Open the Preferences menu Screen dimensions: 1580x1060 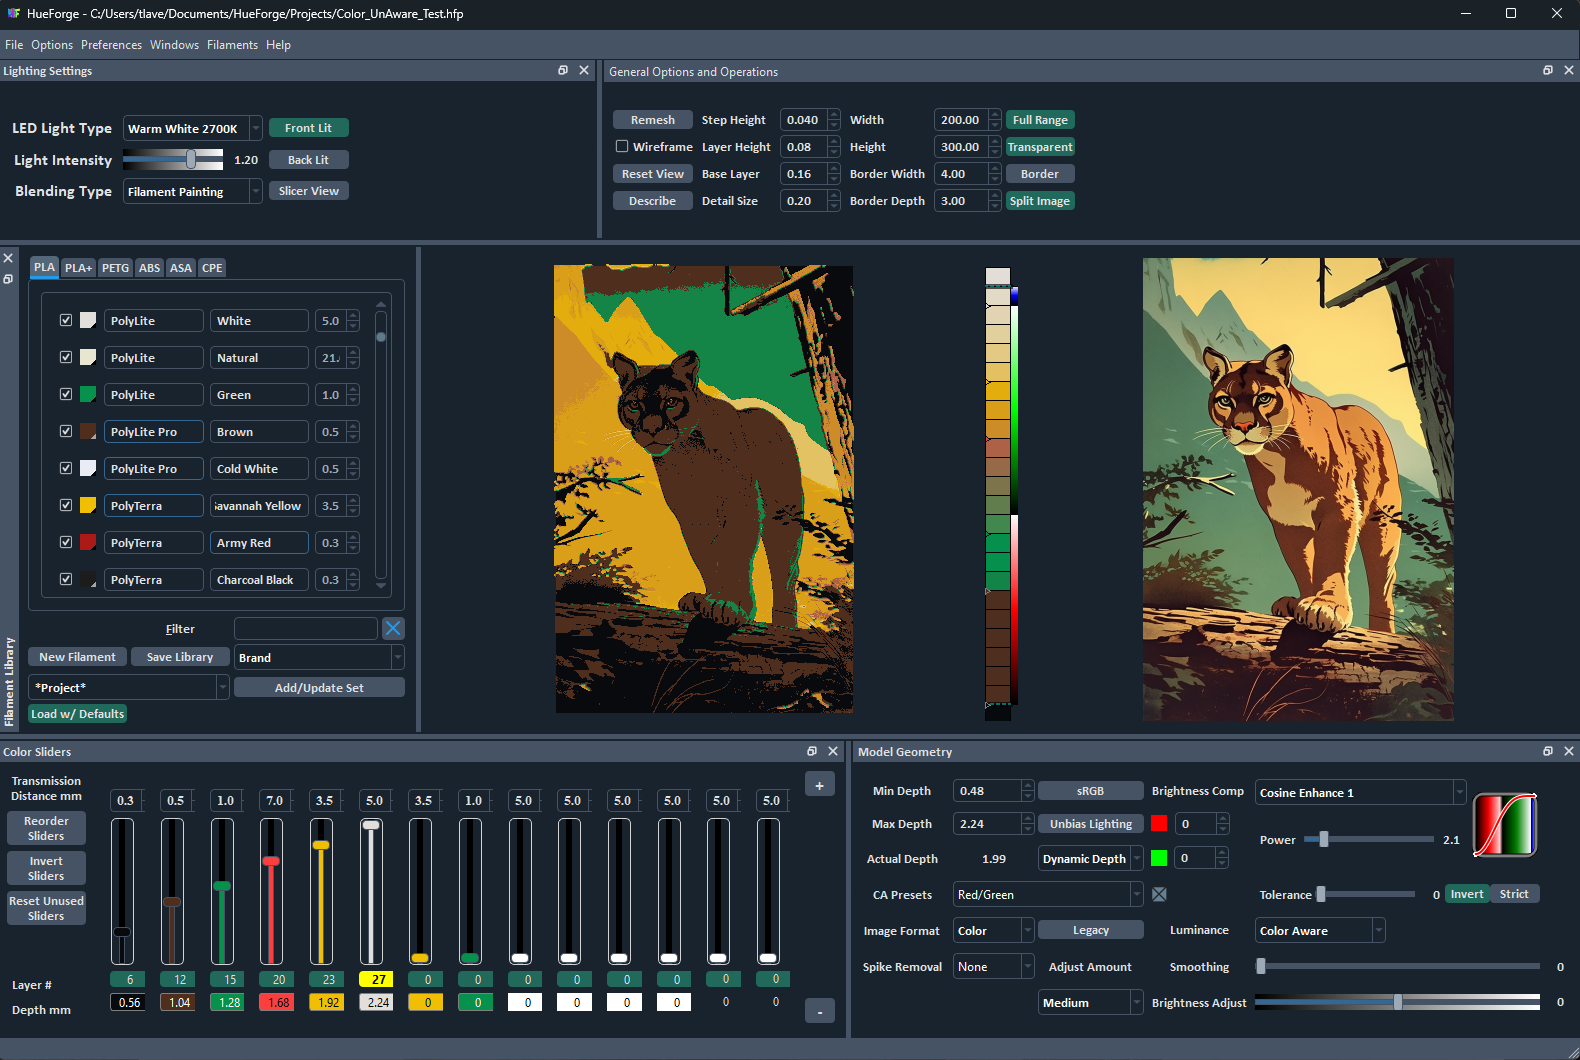[111, 45]
